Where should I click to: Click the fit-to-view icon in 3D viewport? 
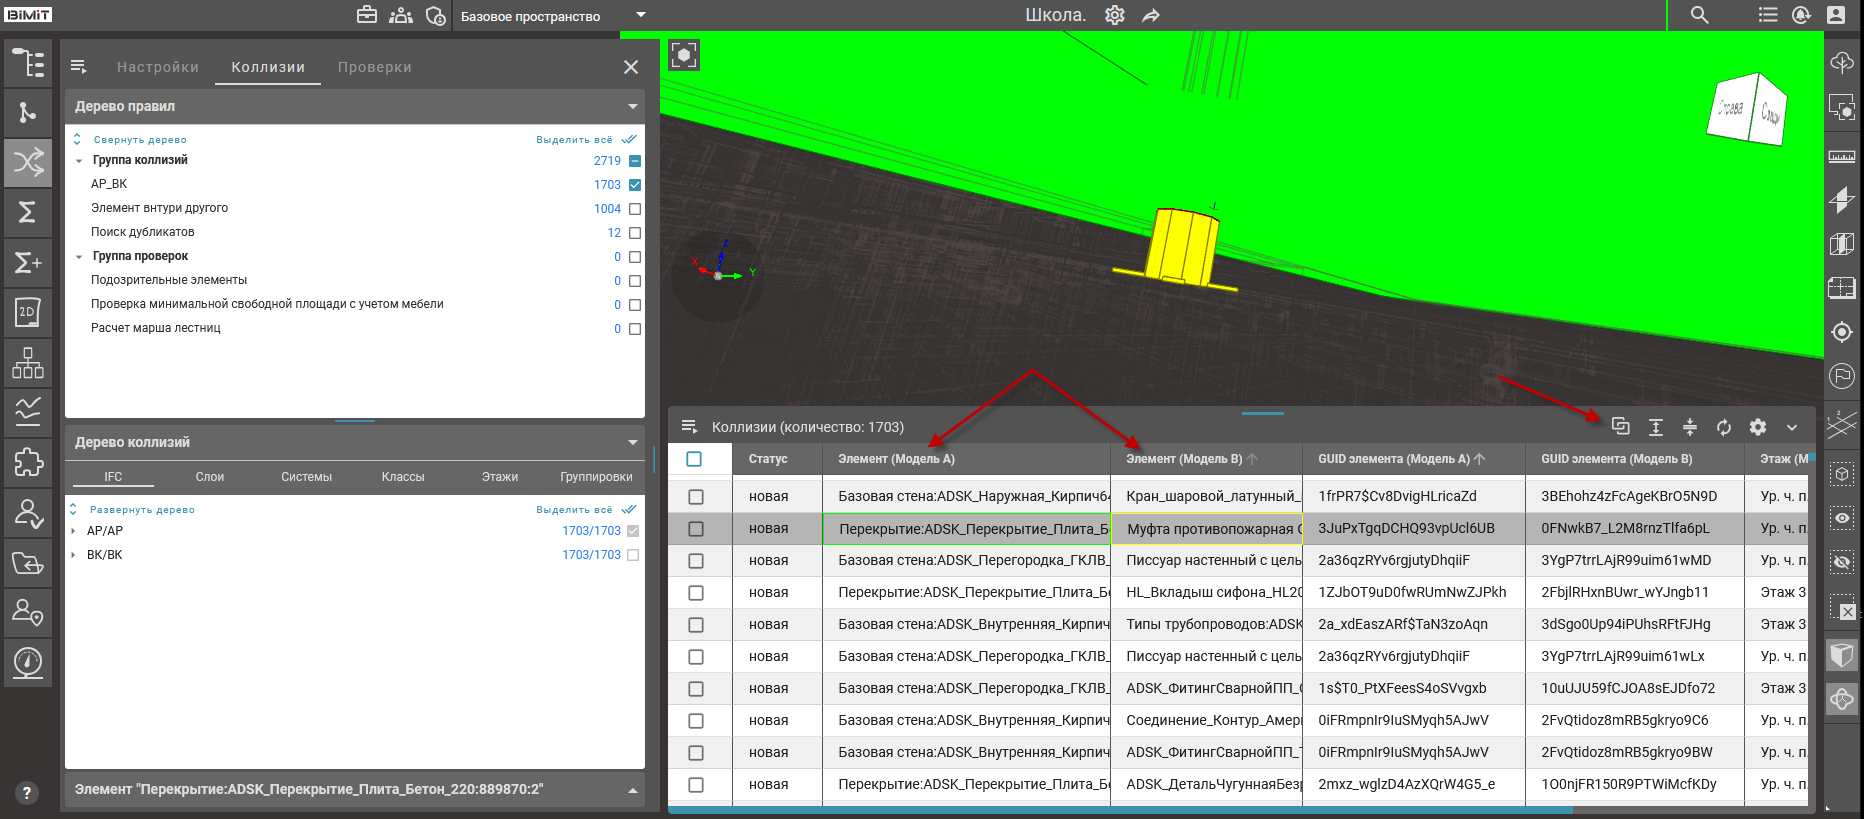(x=684, y=55)
